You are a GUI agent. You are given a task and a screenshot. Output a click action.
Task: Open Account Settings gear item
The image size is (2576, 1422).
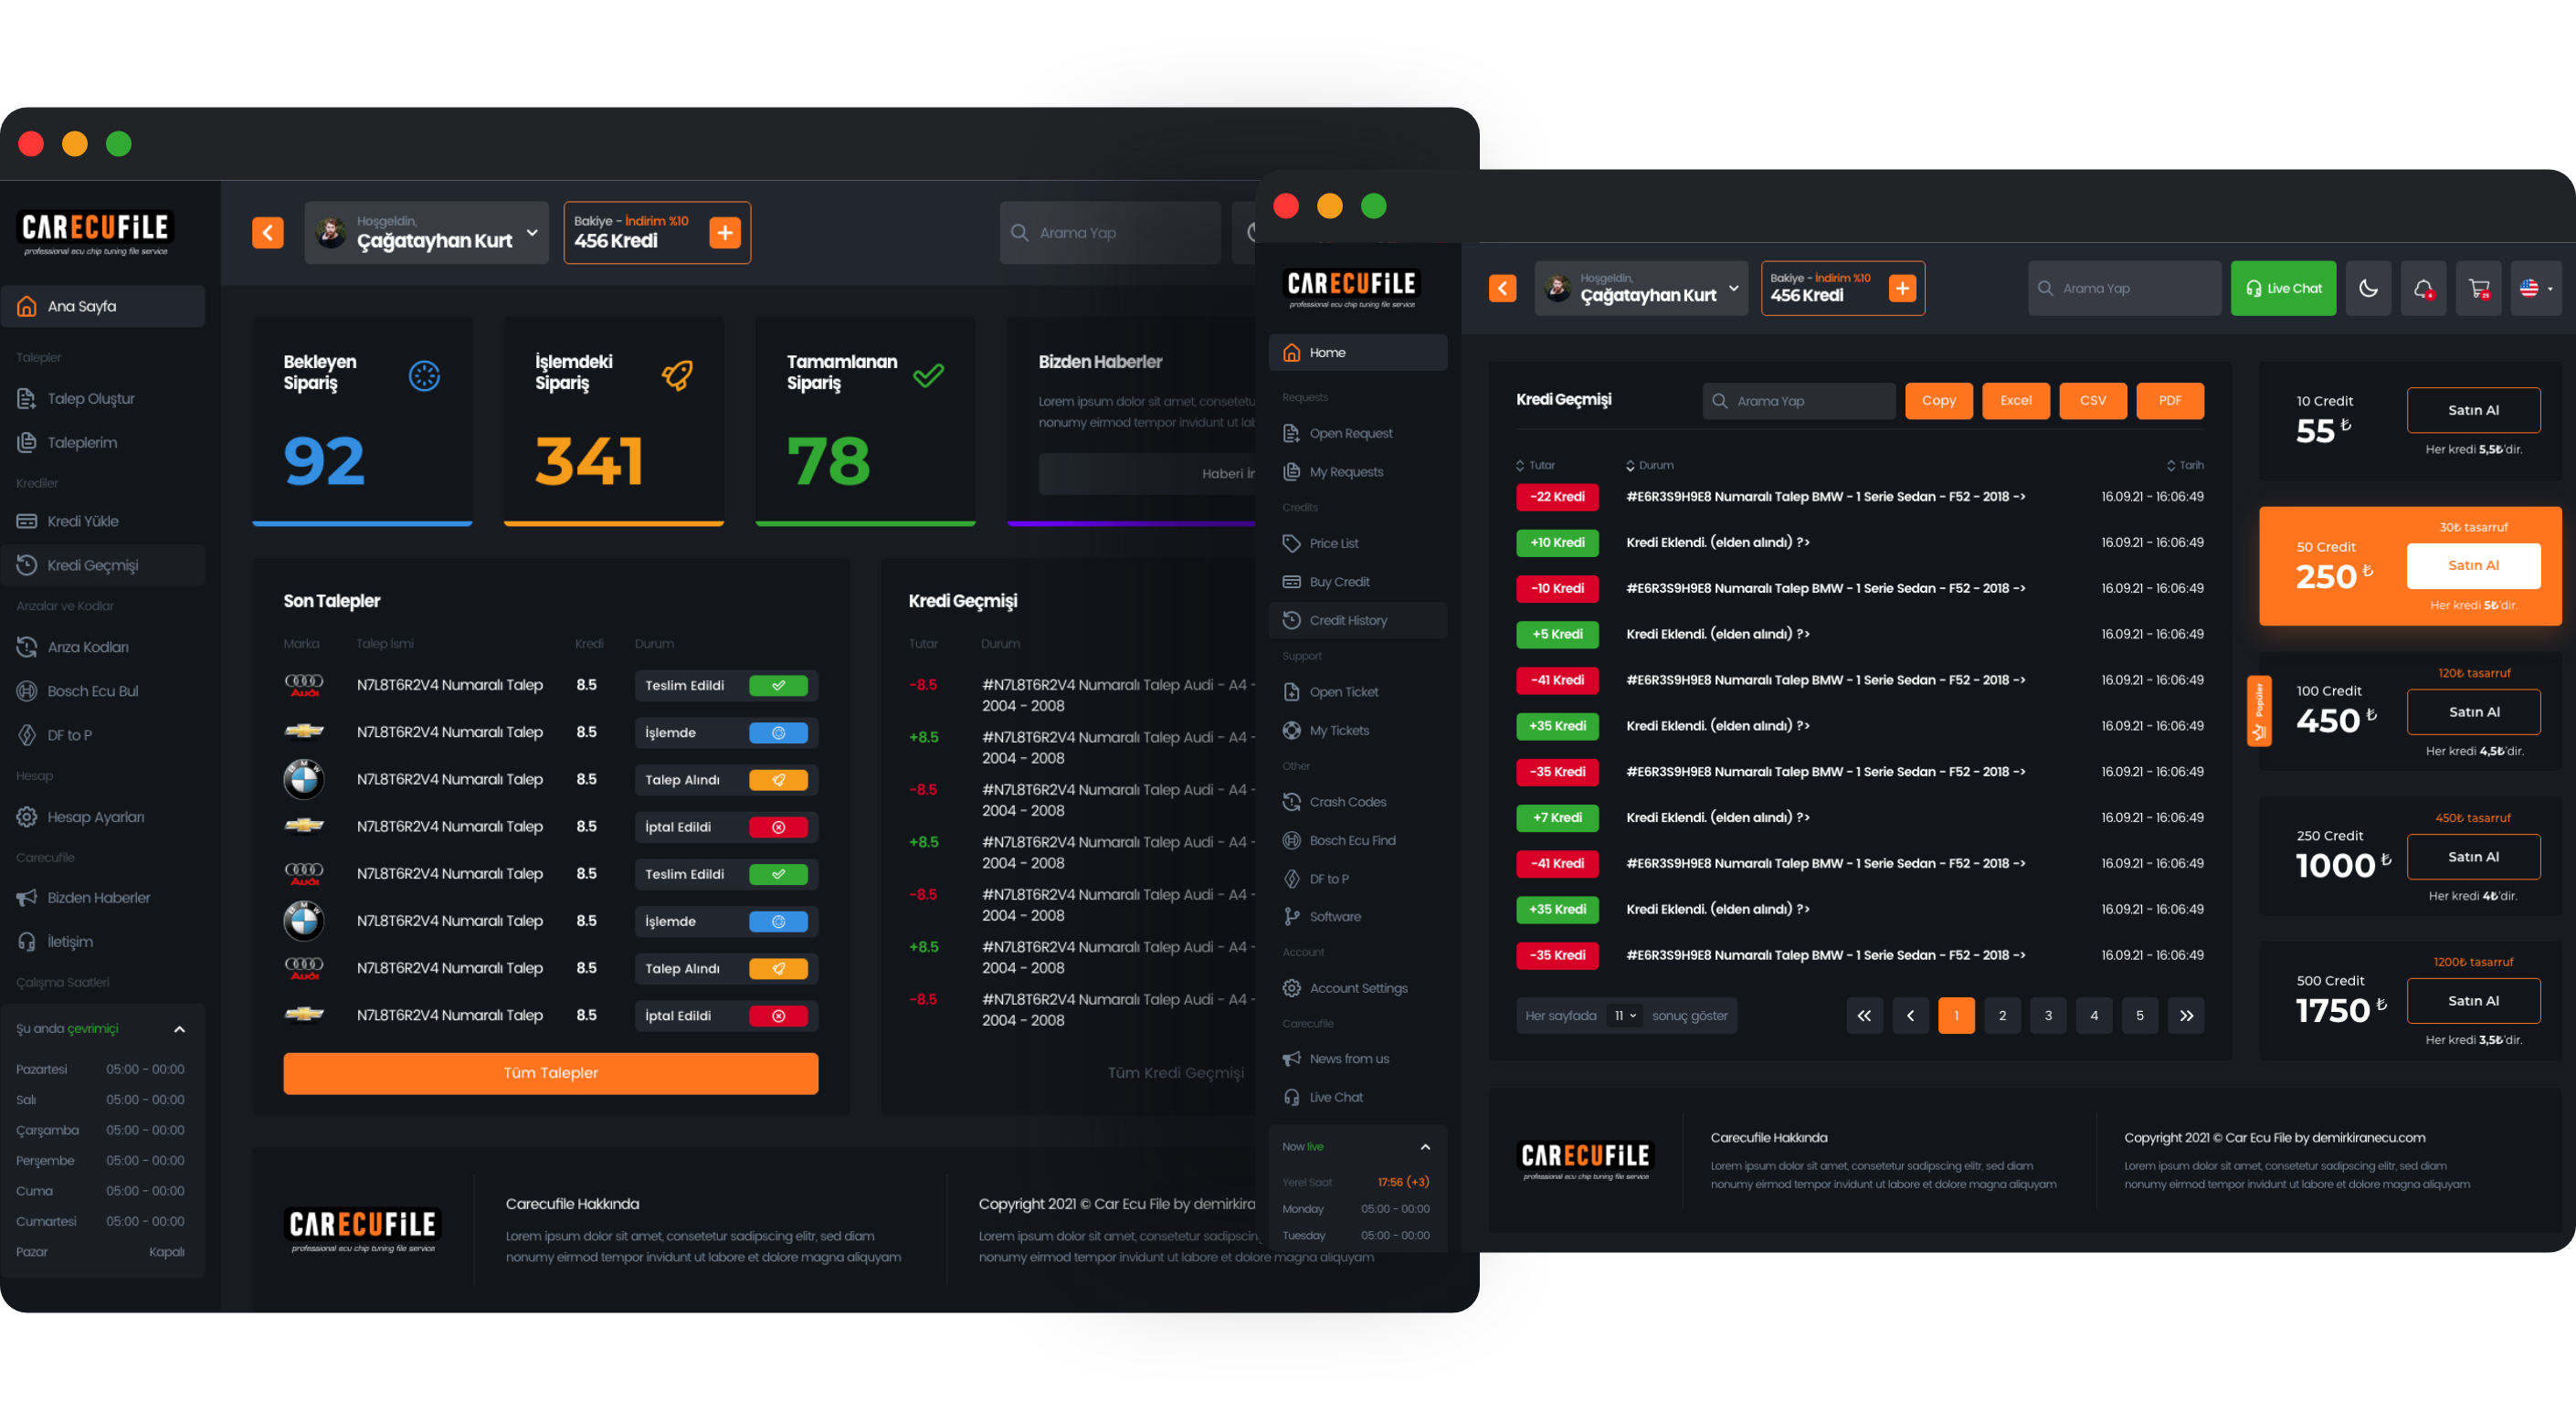[1358, 988]
